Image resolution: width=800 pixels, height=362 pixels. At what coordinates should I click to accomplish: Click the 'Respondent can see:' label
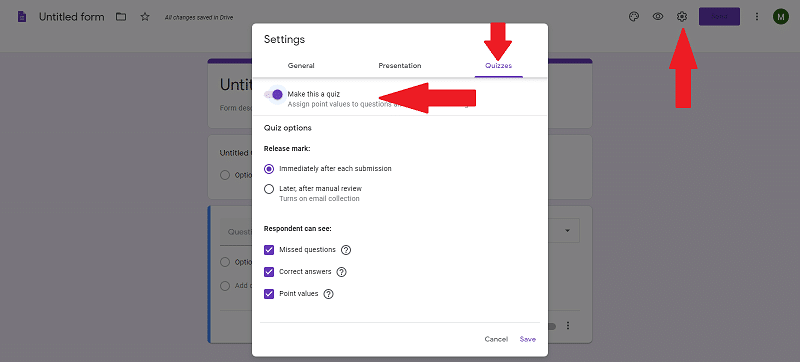[298, 228]
